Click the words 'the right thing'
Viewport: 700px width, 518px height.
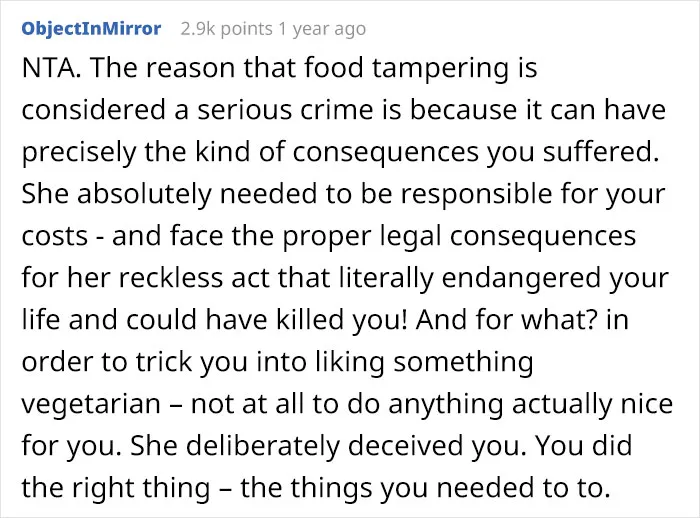(116, 488)
